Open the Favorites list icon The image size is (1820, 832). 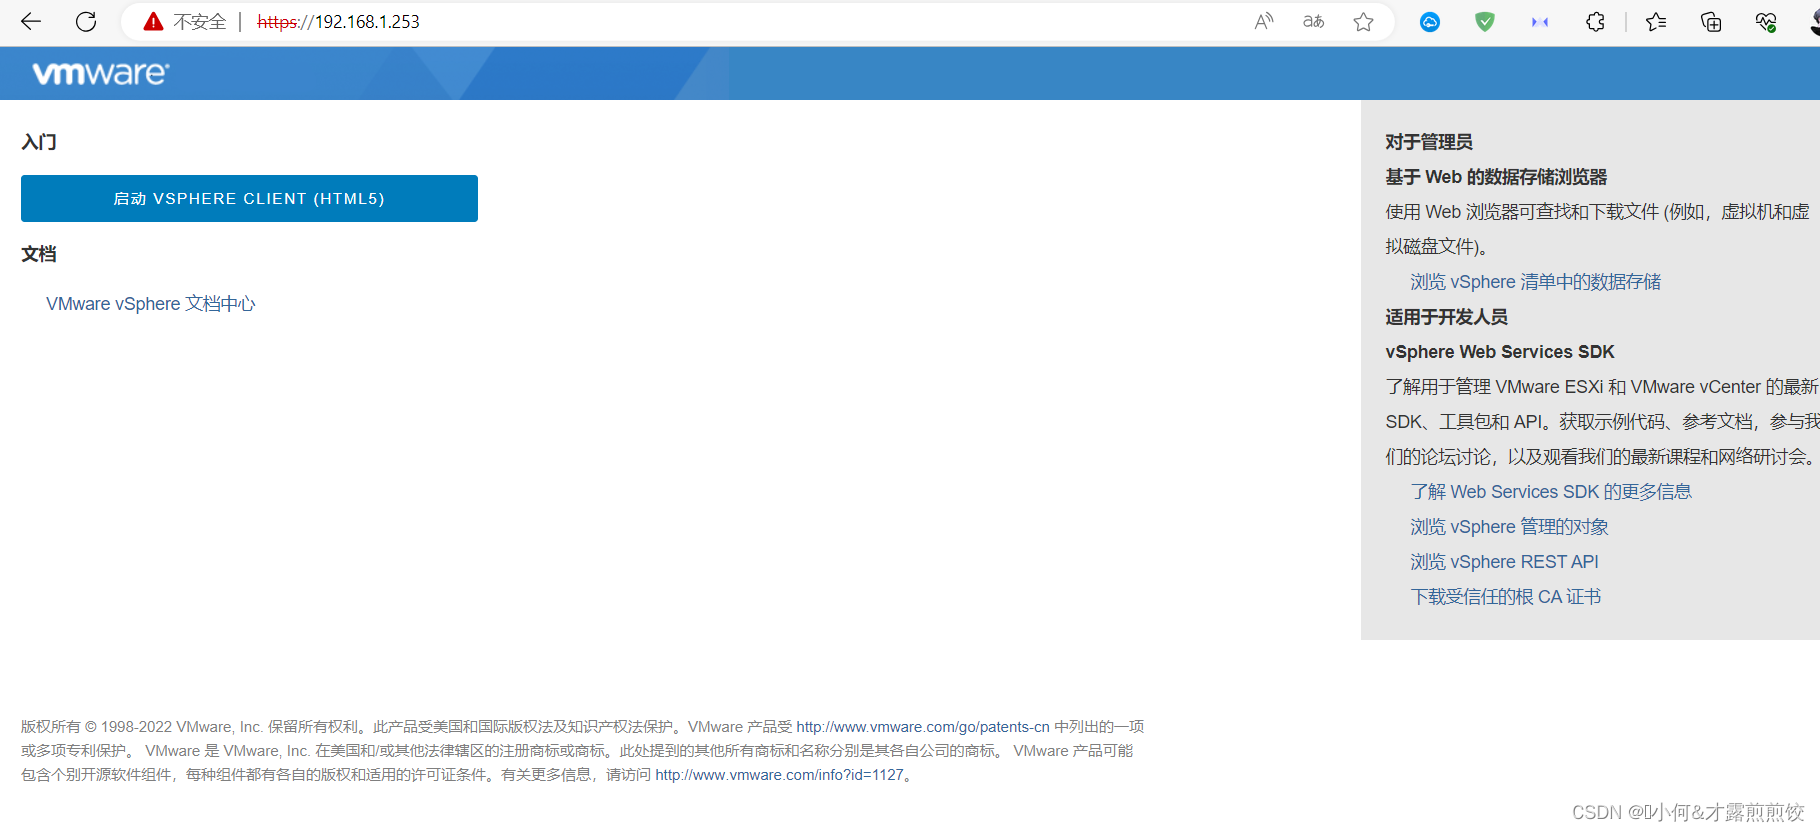tap(1656, 22)
